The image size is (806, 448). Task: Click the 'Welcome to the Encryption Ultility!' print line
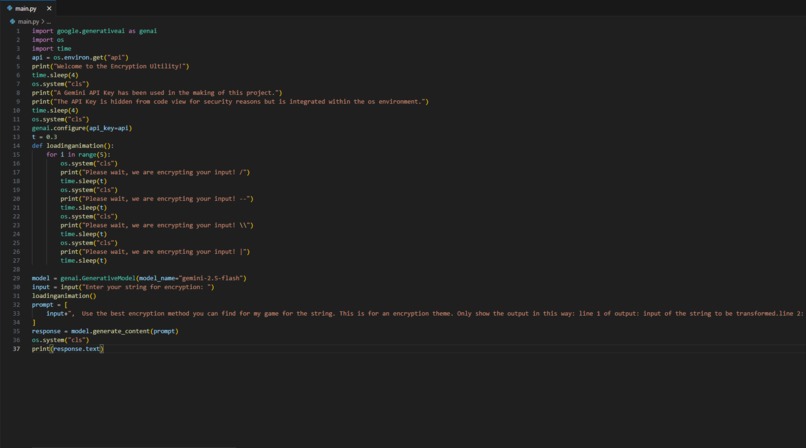pos(111,66)
